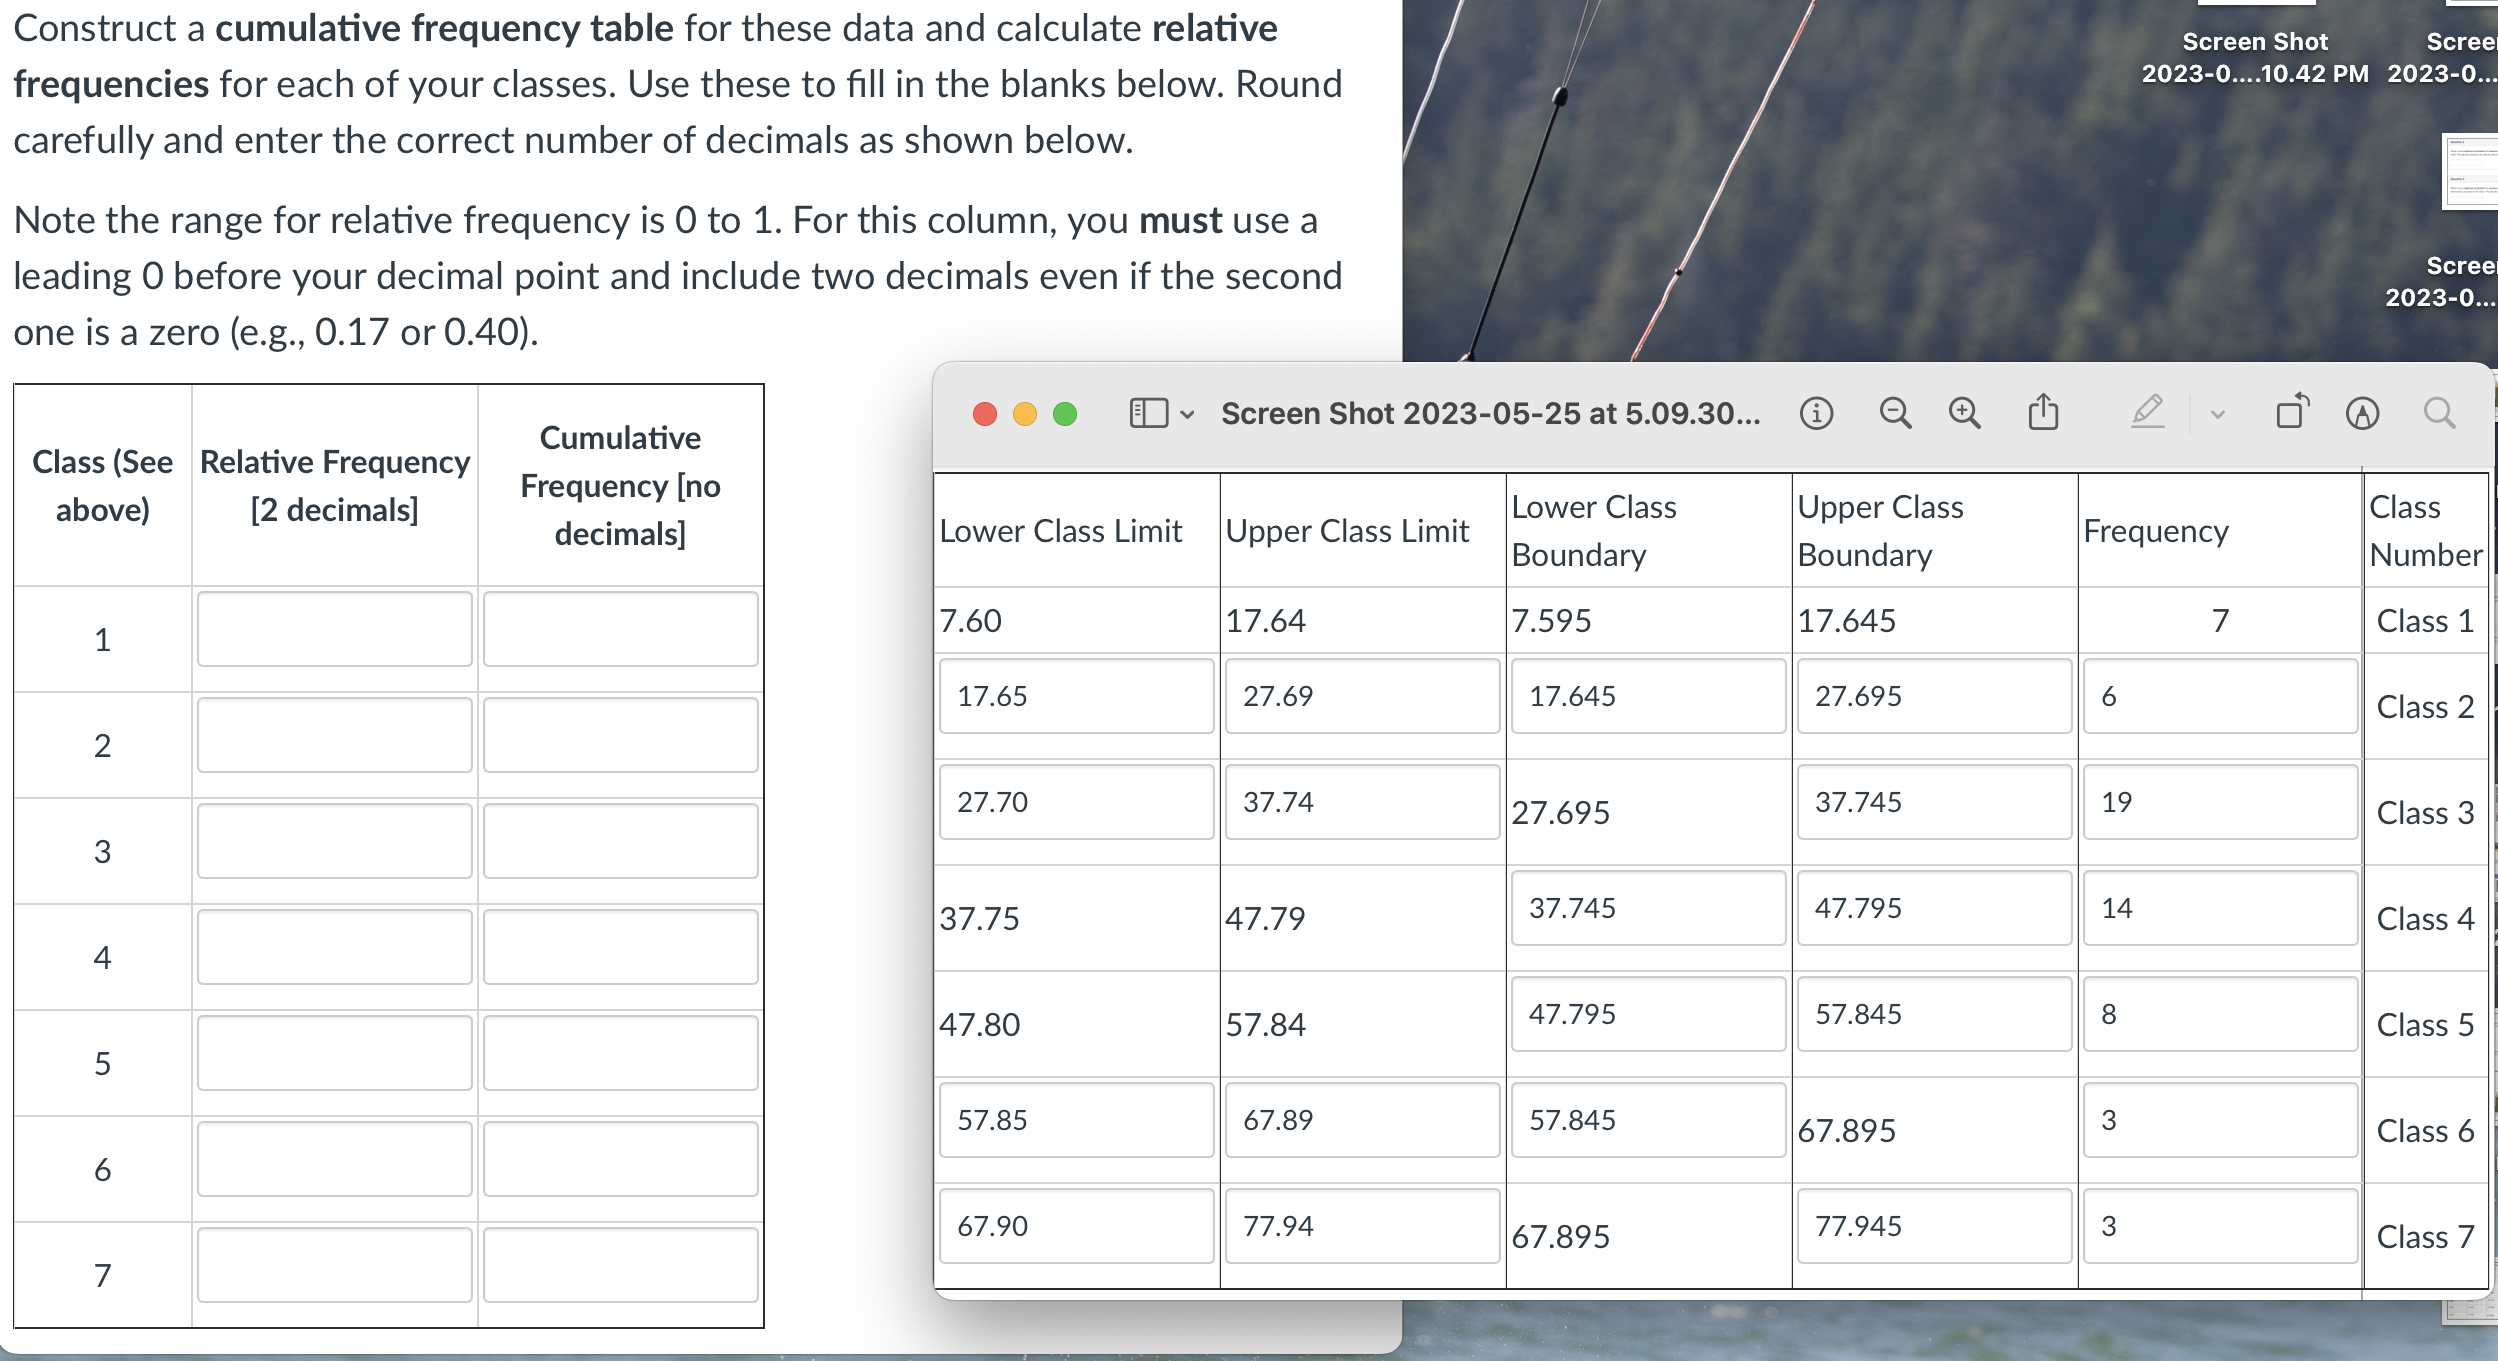Click the Preview window title Screen Shot 2023-05-25
Image resolution: width=2498 pixels, height=1361 pixels.
pos(1490,413)
